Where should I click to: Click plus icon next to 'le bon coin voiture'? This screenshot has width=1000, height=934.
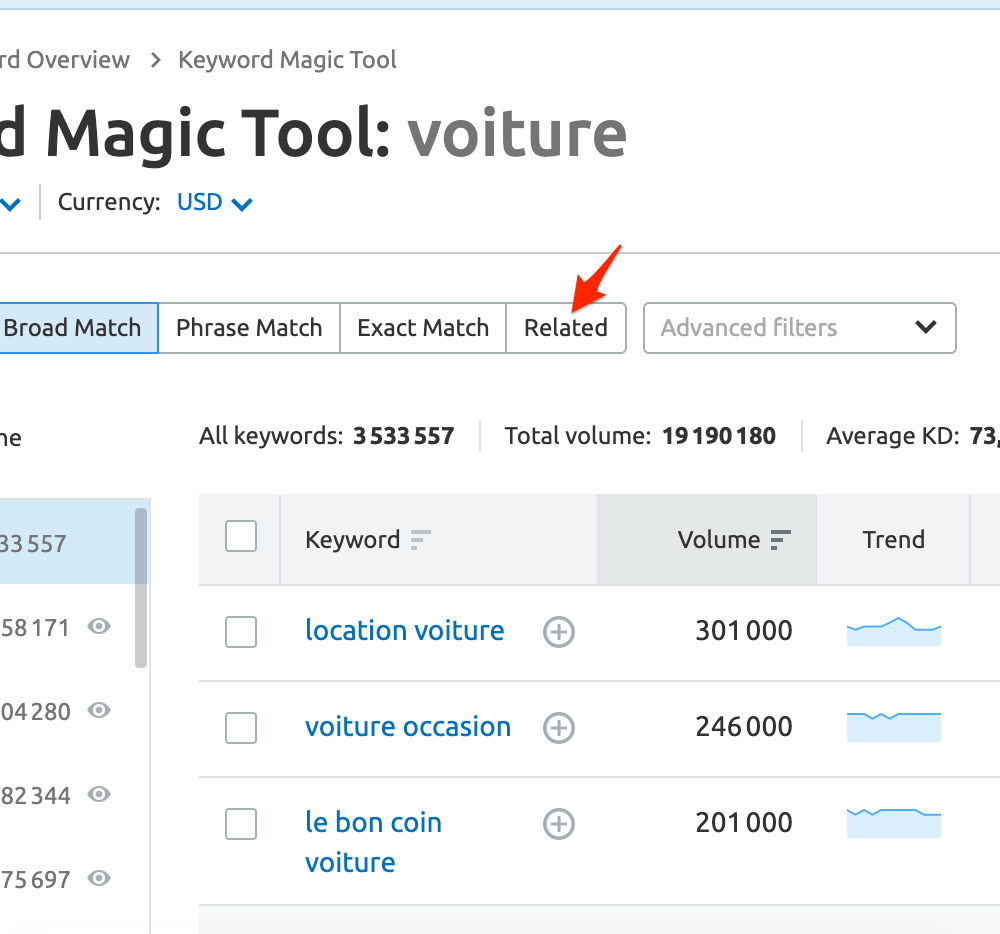(558, 824)
